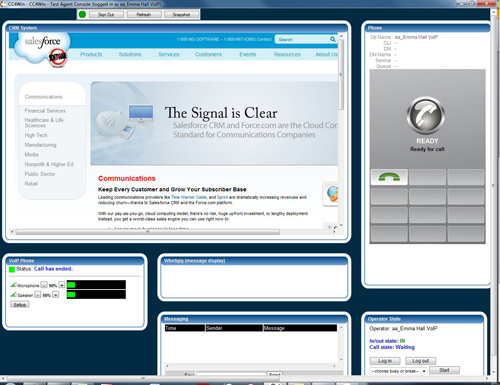Click the Log out operator button
This screenshot has width=500, height=385.
(x=420, y=361)
